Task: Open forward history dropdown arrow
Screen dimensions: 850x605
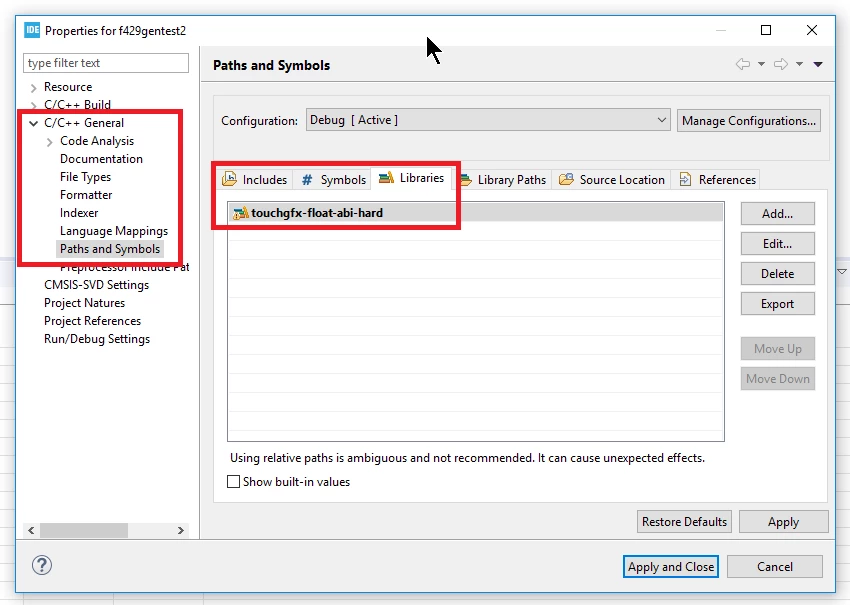Action: pyautogui.click(x=799, y=64)
